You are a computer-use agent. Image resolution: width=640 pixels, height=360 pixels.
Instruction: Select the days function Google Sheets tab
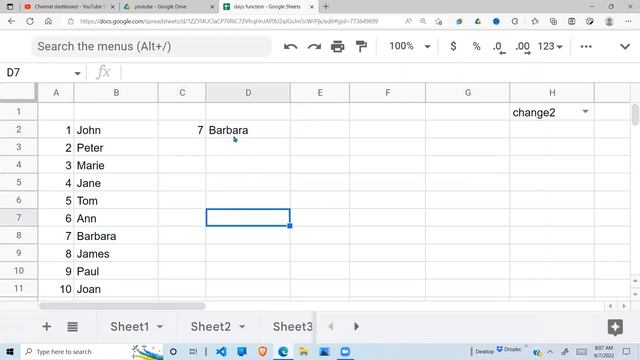click(x=269, y=7)
